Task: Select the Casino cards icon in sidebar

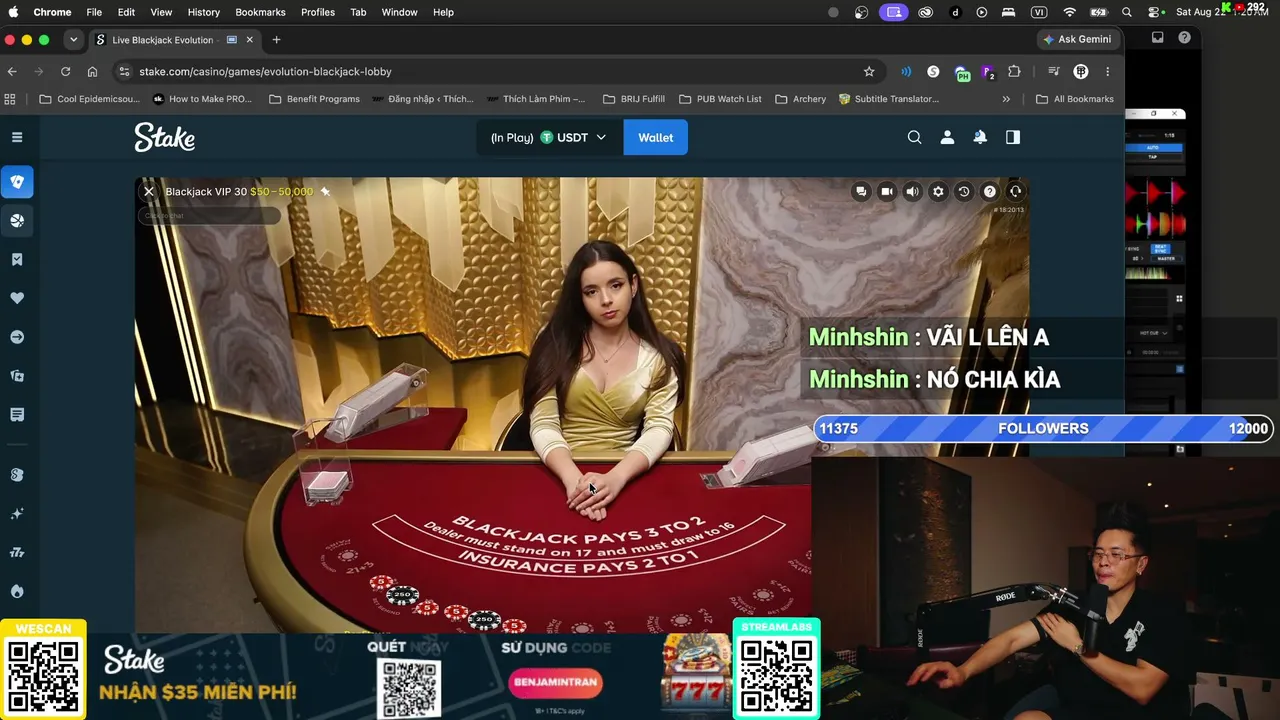Action: point(17,182)
